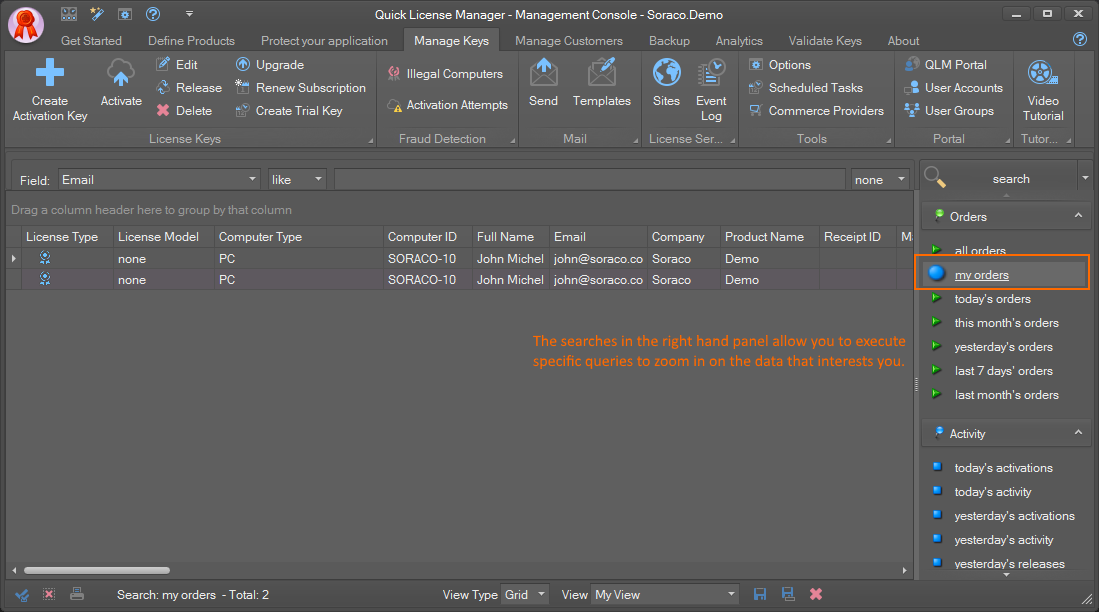
Task: Click Create Trial Key
Action: pos(289,111)
